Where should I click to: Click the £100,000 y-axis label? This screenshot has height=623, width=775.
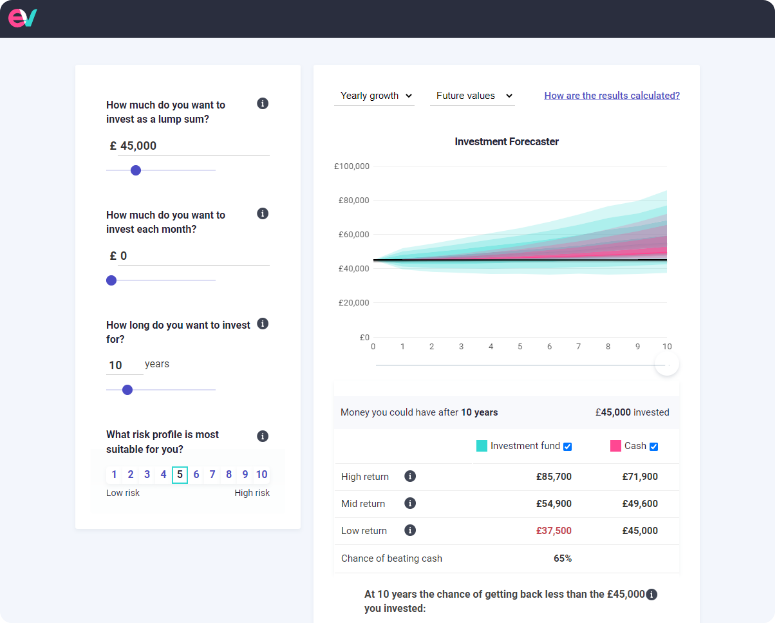tap(351, 166)
